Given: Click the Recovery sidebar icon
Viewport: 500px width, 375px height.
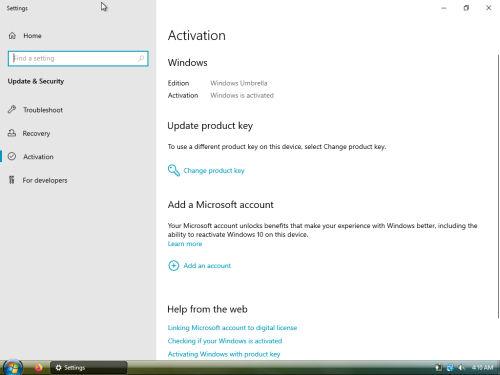Looking at the screenshot, I should coord(12,133).
